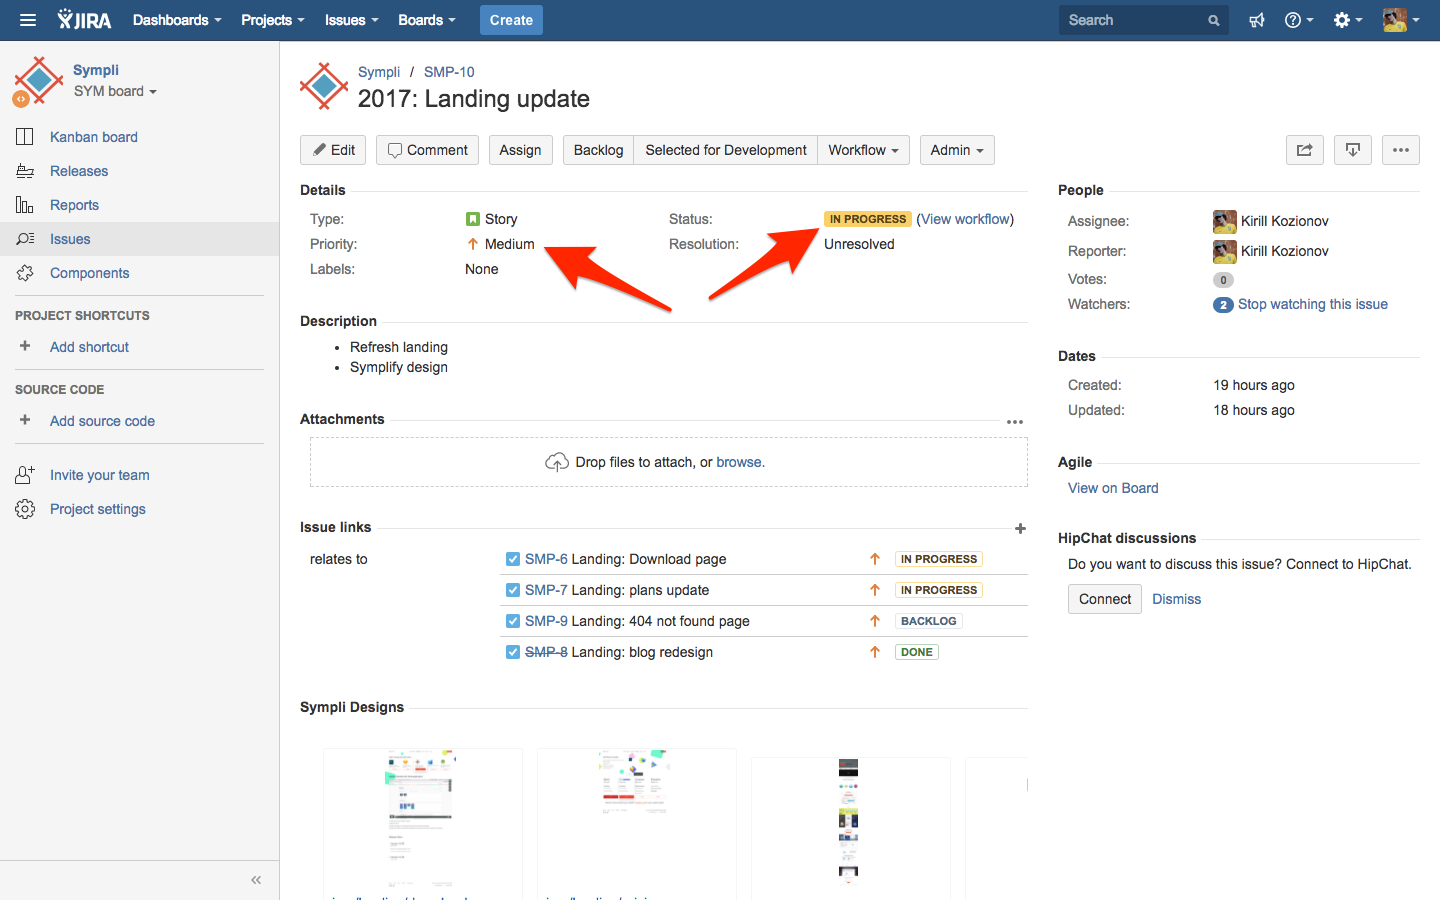Open the user profile avatar menu

(x=1401, y=20)
